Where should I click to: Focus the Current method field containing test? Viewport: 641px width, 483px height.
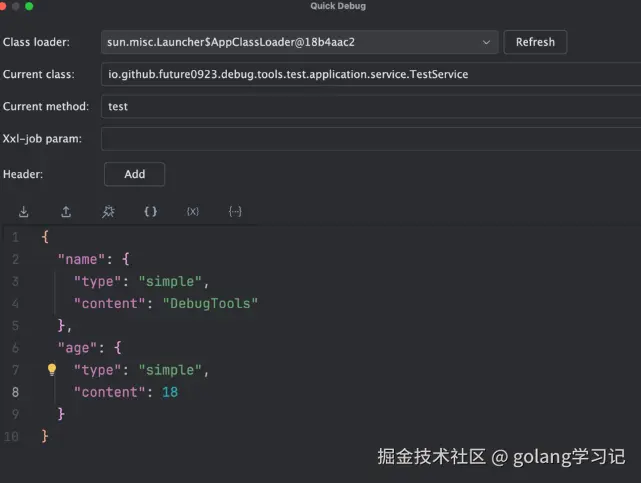371,106
